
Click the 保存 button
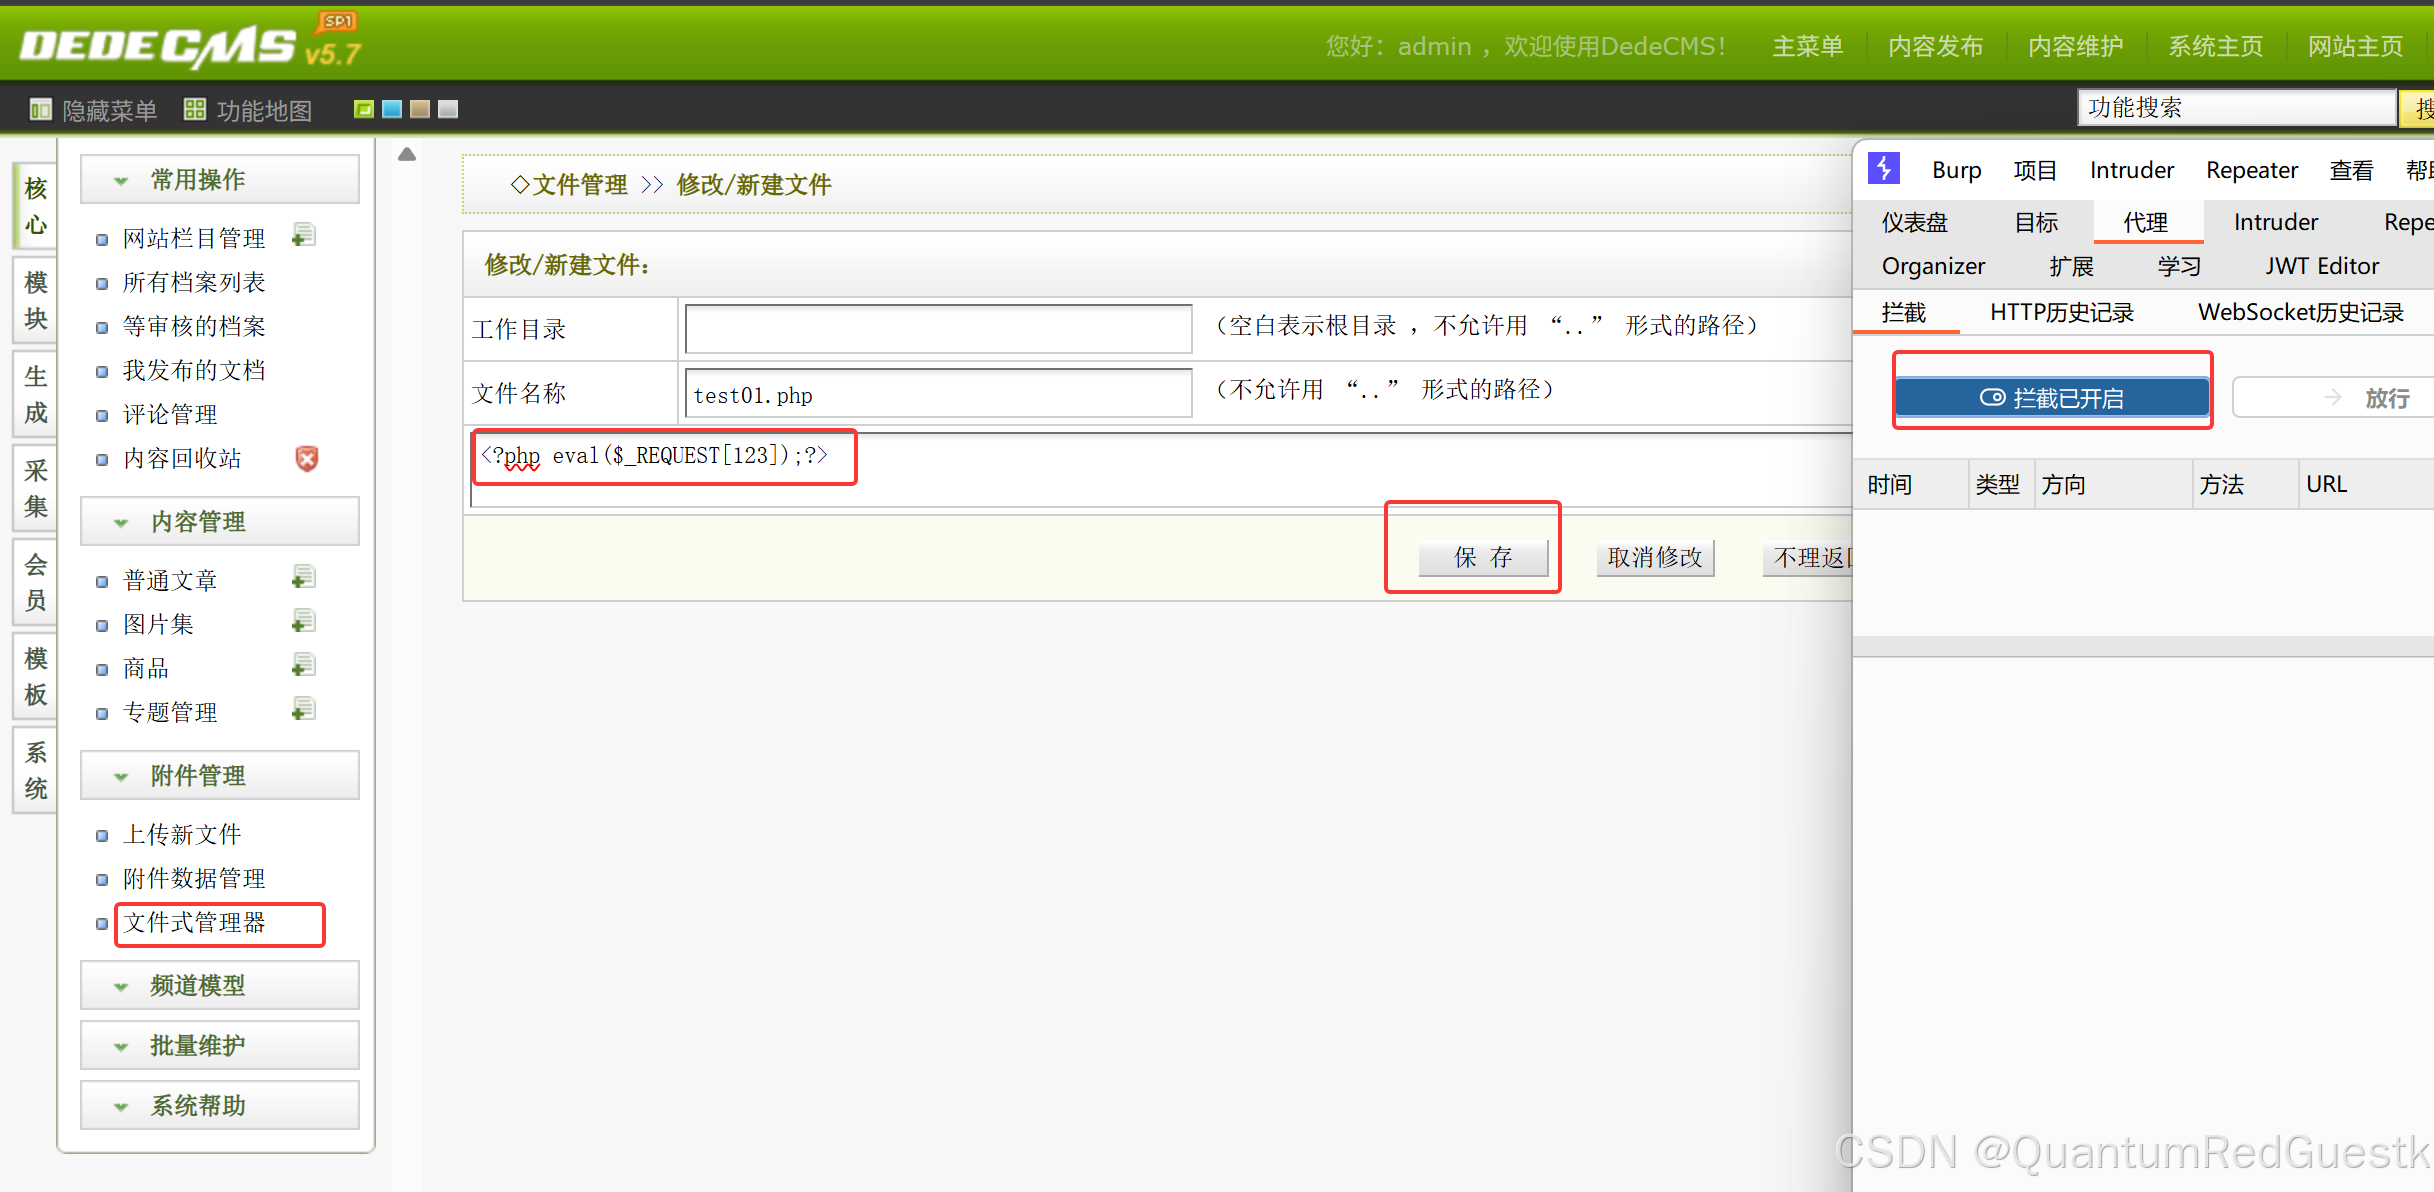tap(1483, 557)
